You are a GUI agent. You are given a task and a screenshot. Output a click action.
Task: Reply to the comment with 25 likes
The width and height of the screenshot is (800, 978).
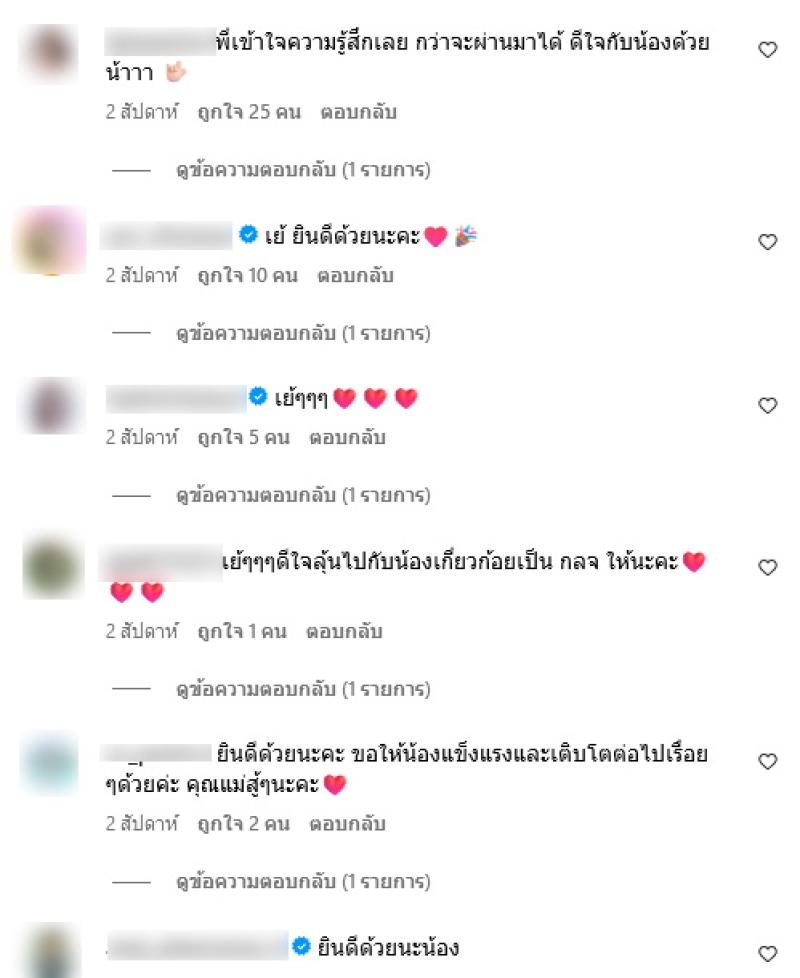click(x=359, y=112)
